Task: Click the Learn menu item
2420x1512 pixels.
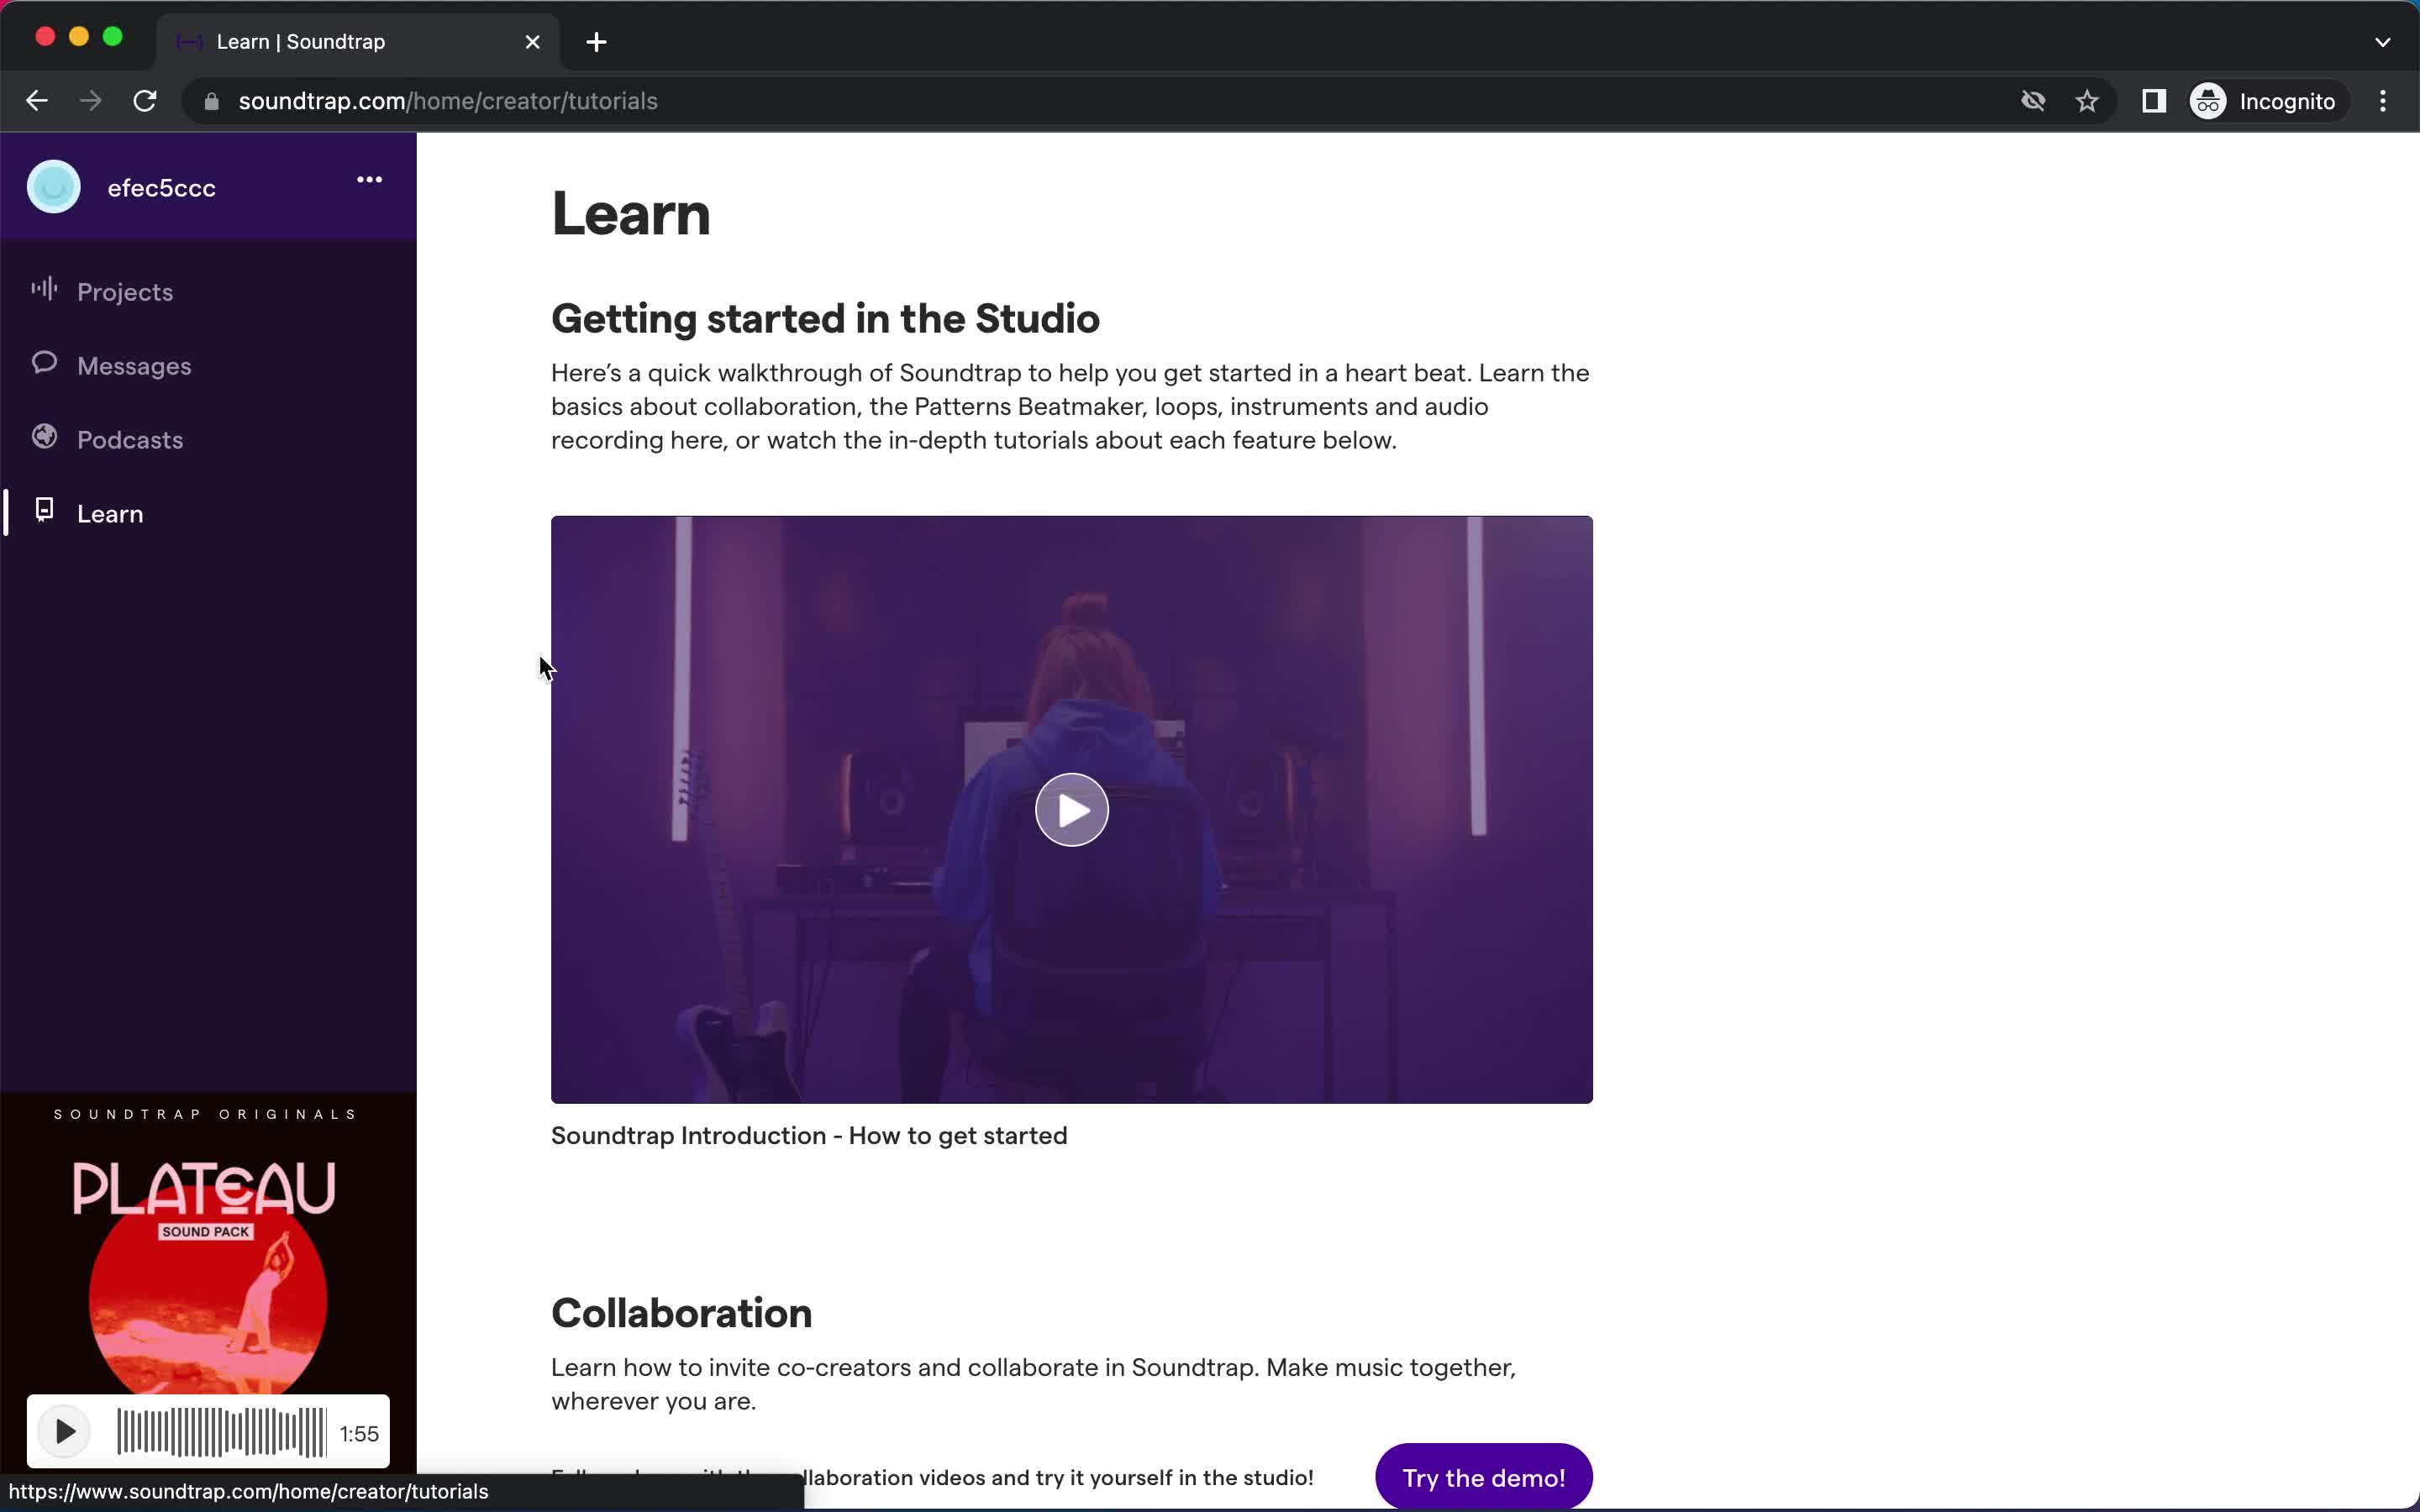Action: point(110,512)
